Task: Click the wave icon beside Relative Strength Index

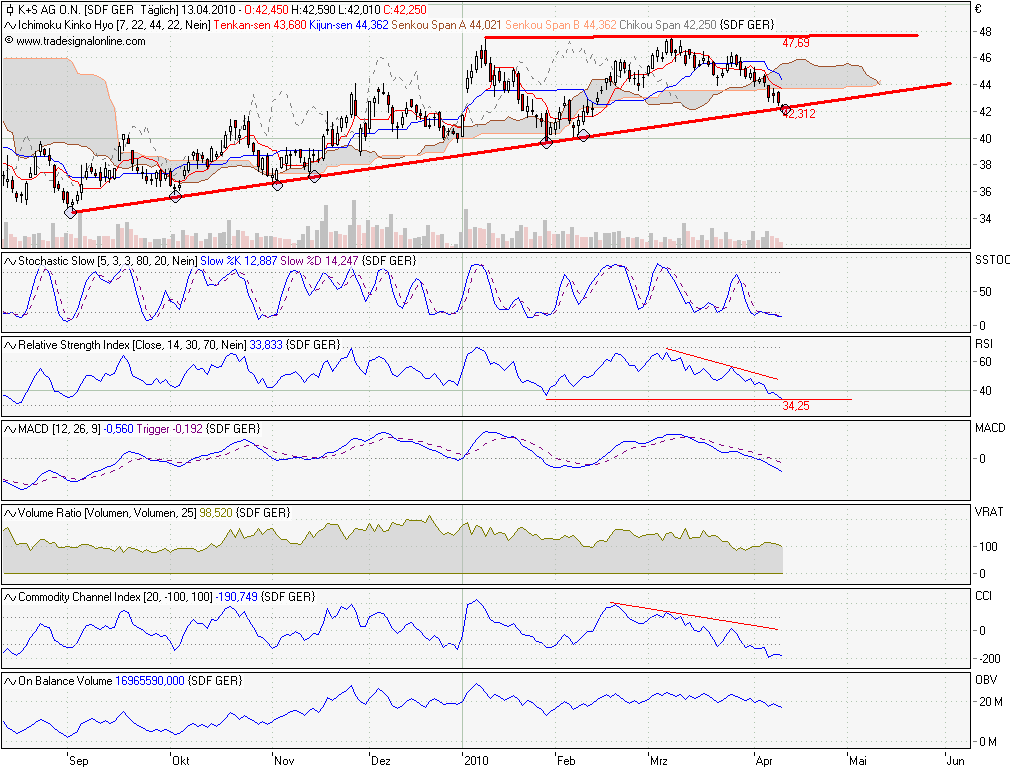Action: point(10,345)
